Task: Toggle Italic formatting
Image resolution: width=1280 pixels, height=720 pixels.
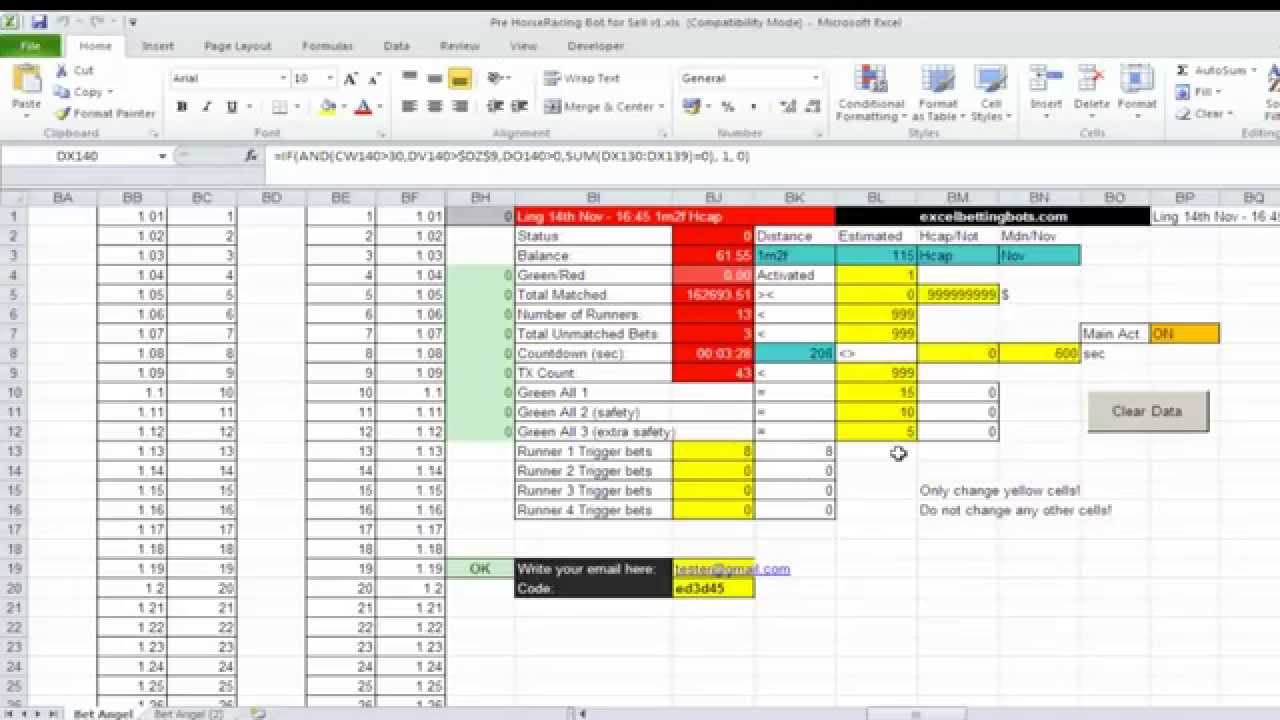Action: tap(207, 107)
